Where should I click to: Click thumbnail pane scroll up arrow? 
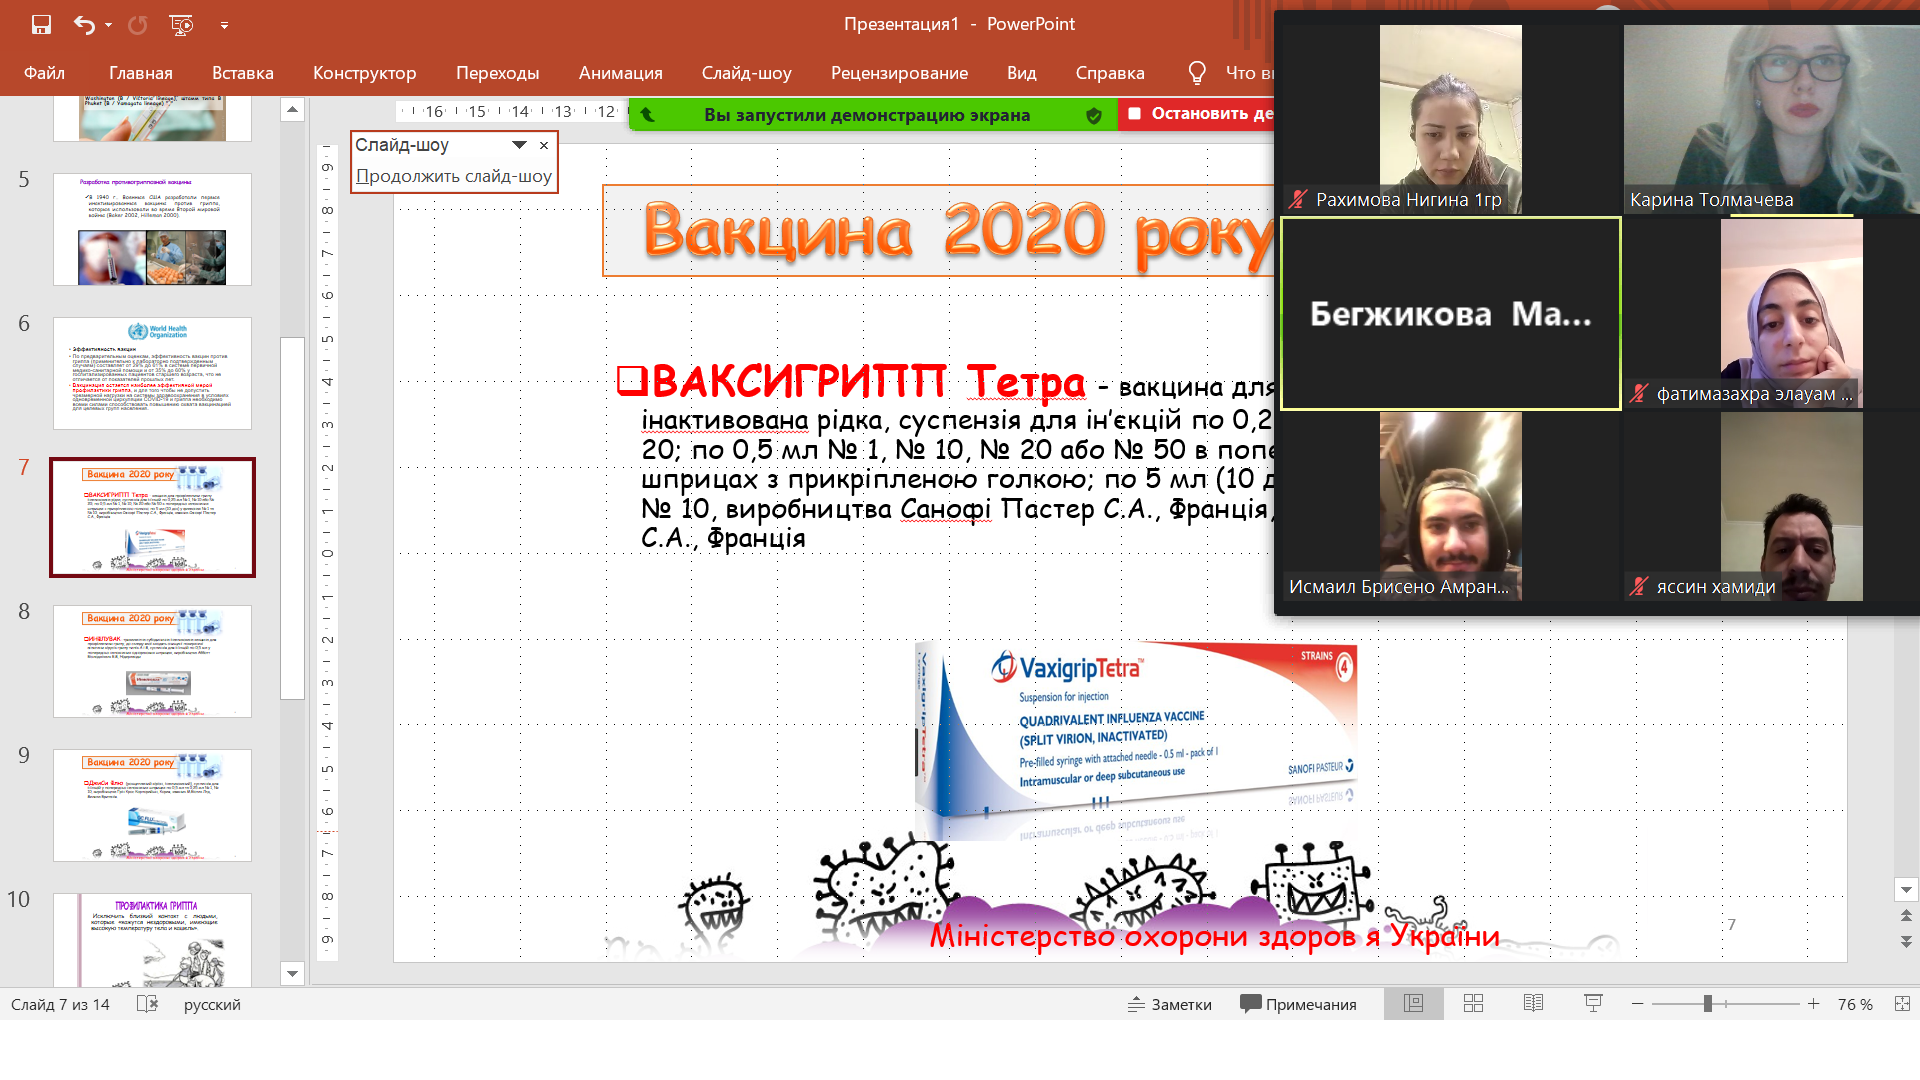pos(292,109)
